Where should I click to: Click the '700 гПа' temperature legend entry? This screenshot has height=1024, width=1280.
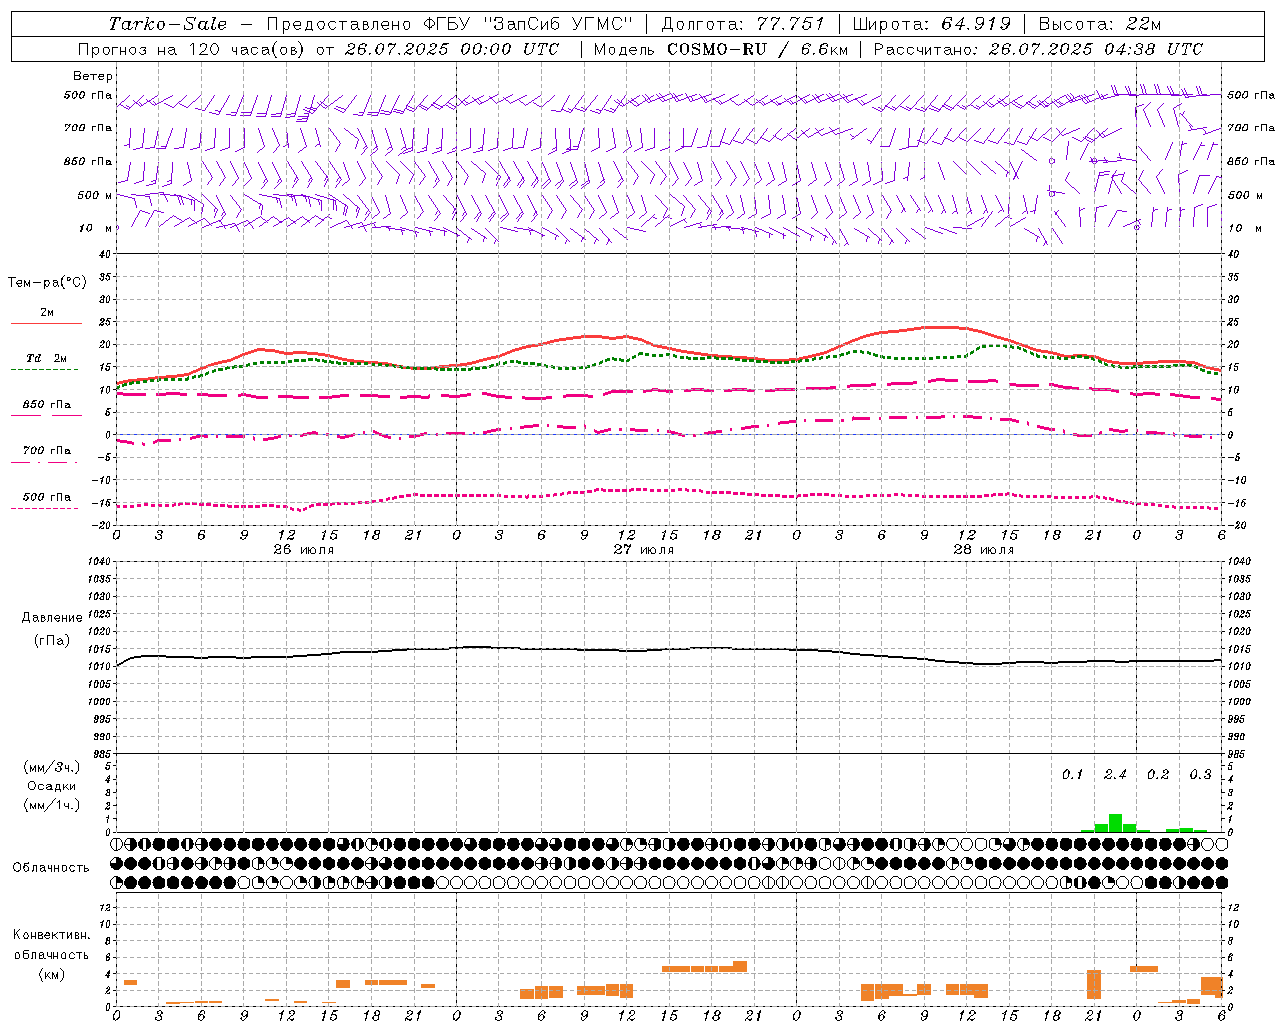(47, 451)
